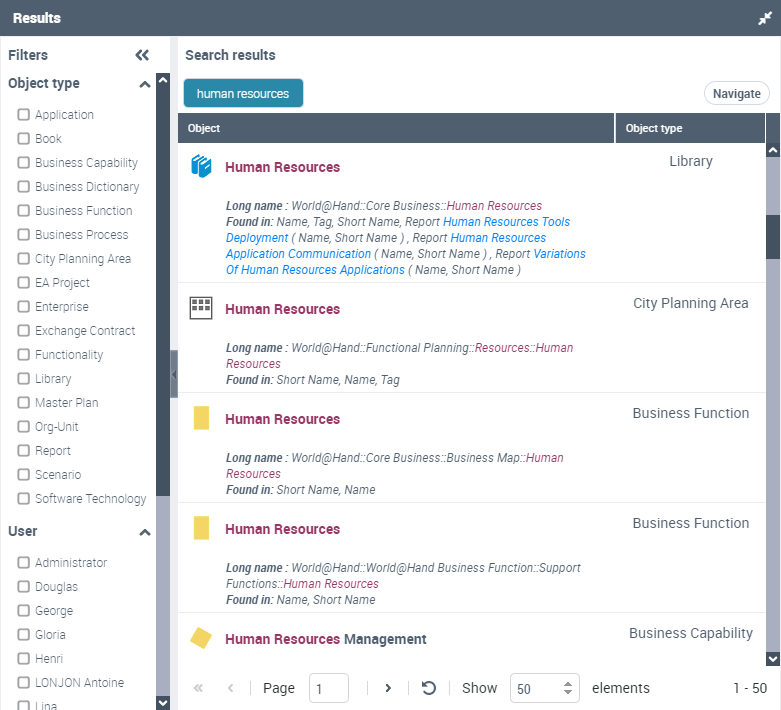Increase the Show elements count stepper
The height and width of the screenshot is (710, 781).
click(x=568, y=683)
